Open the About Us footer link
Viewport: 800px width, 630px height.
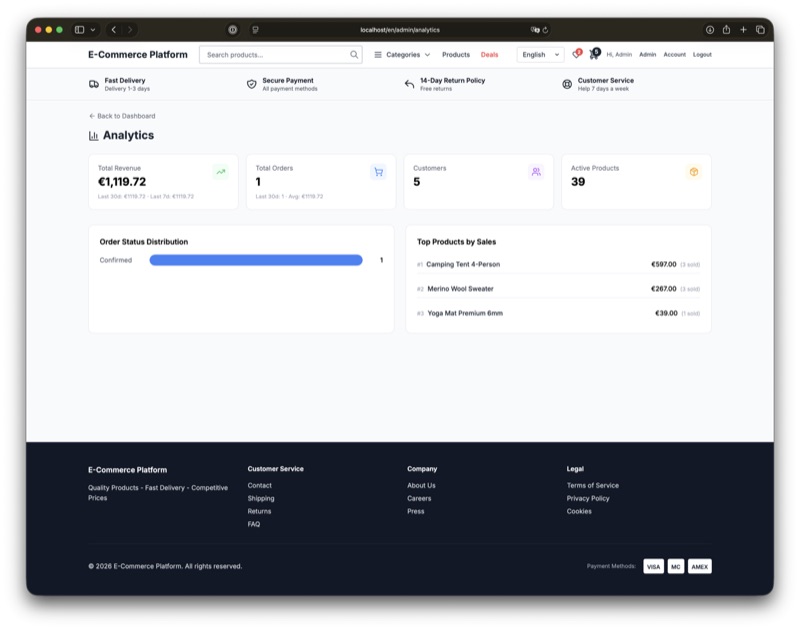tap(421, 485)
